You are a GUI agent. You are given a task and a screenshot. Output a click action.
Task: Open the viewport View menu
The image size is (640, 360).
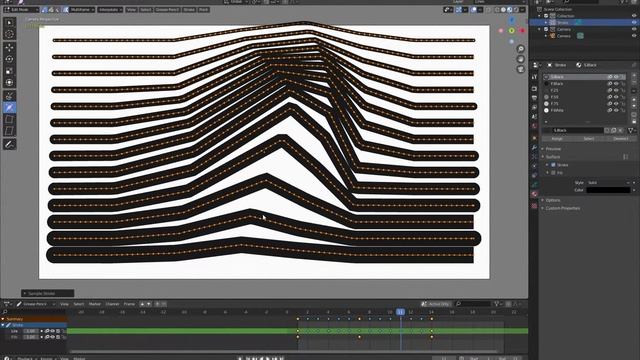click(131, 9)
